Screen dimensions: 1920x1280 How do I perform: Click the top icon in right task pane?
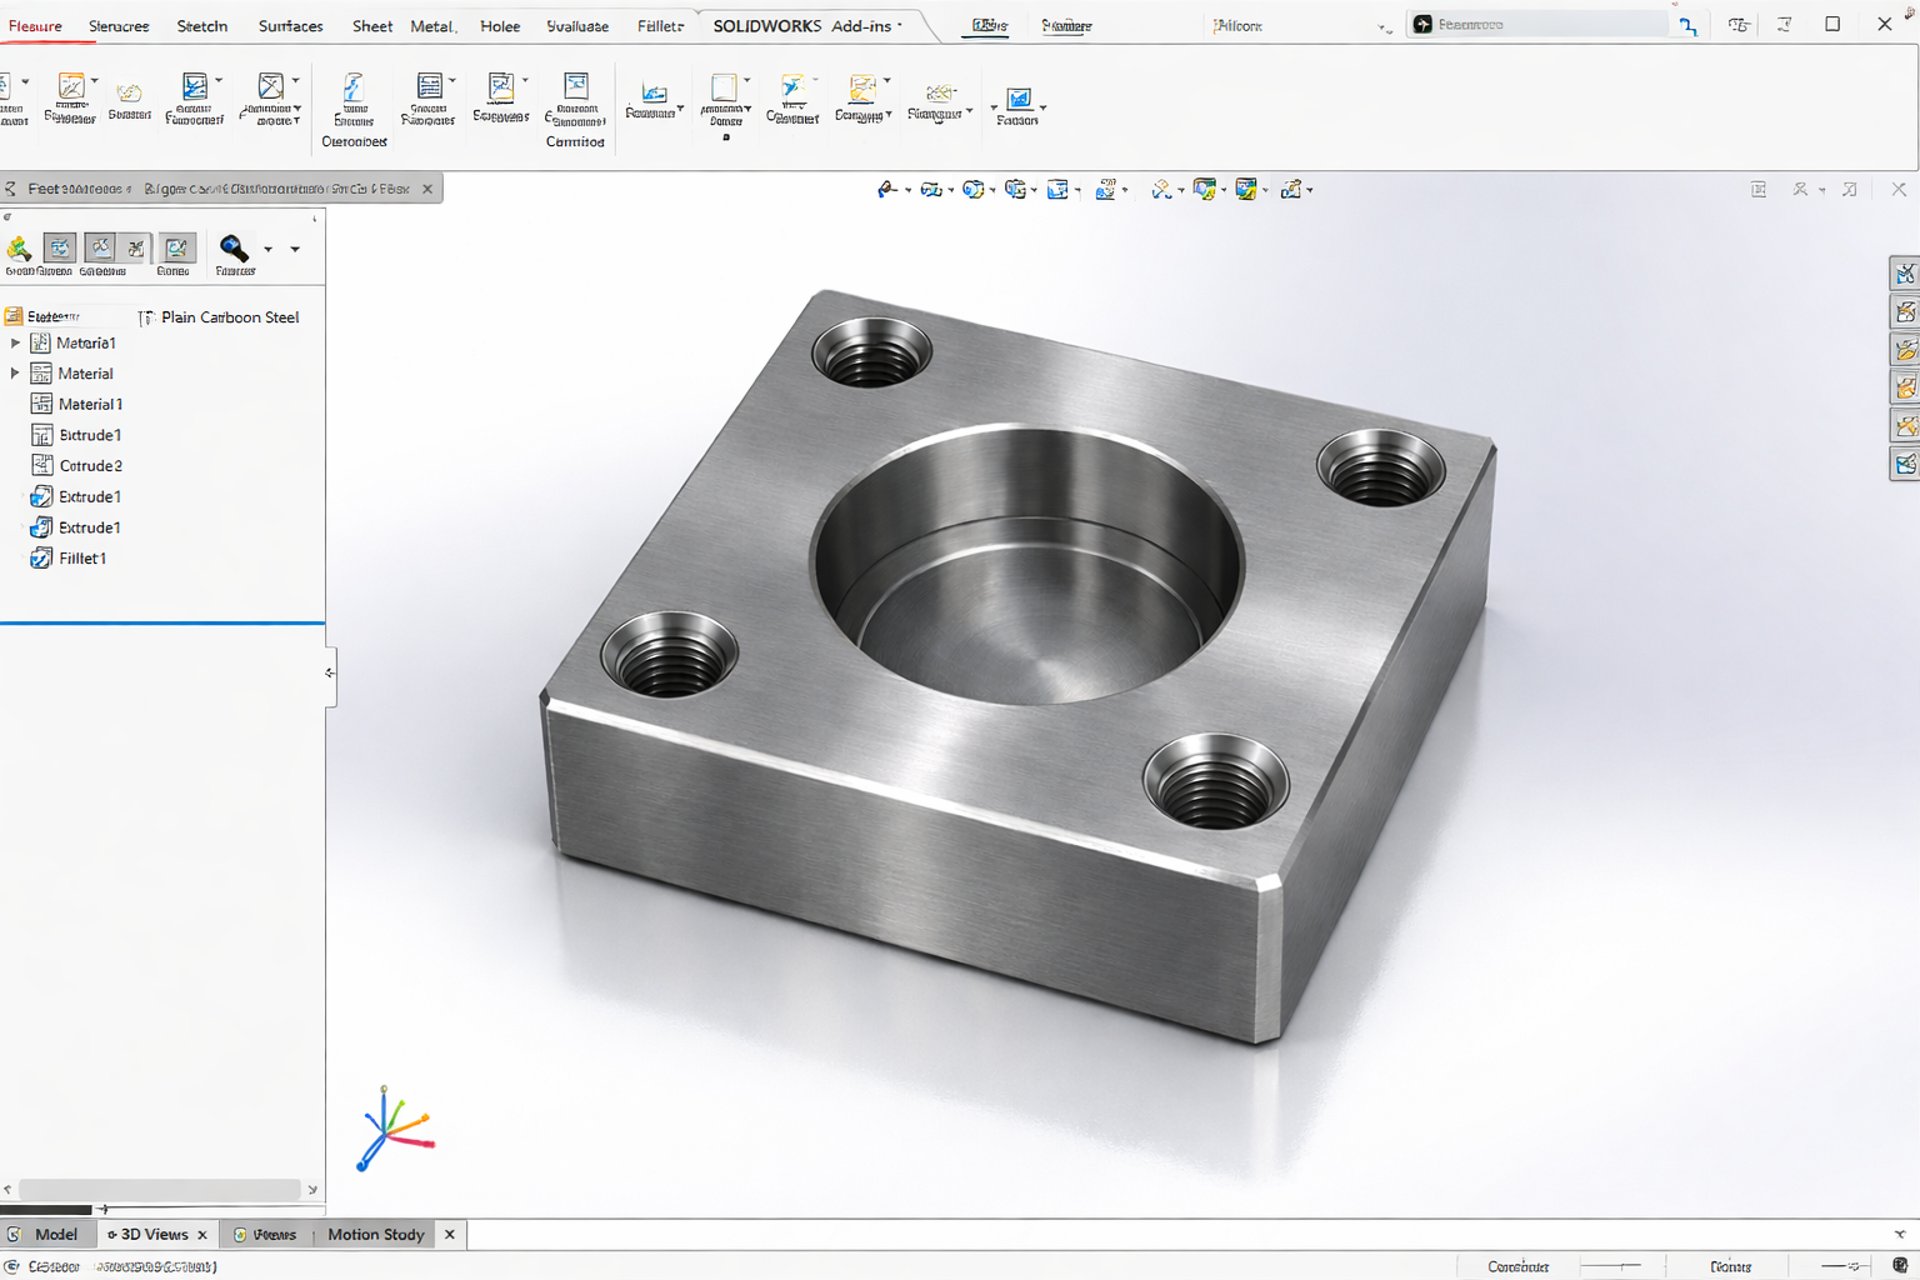click(x=1905, y=274)
